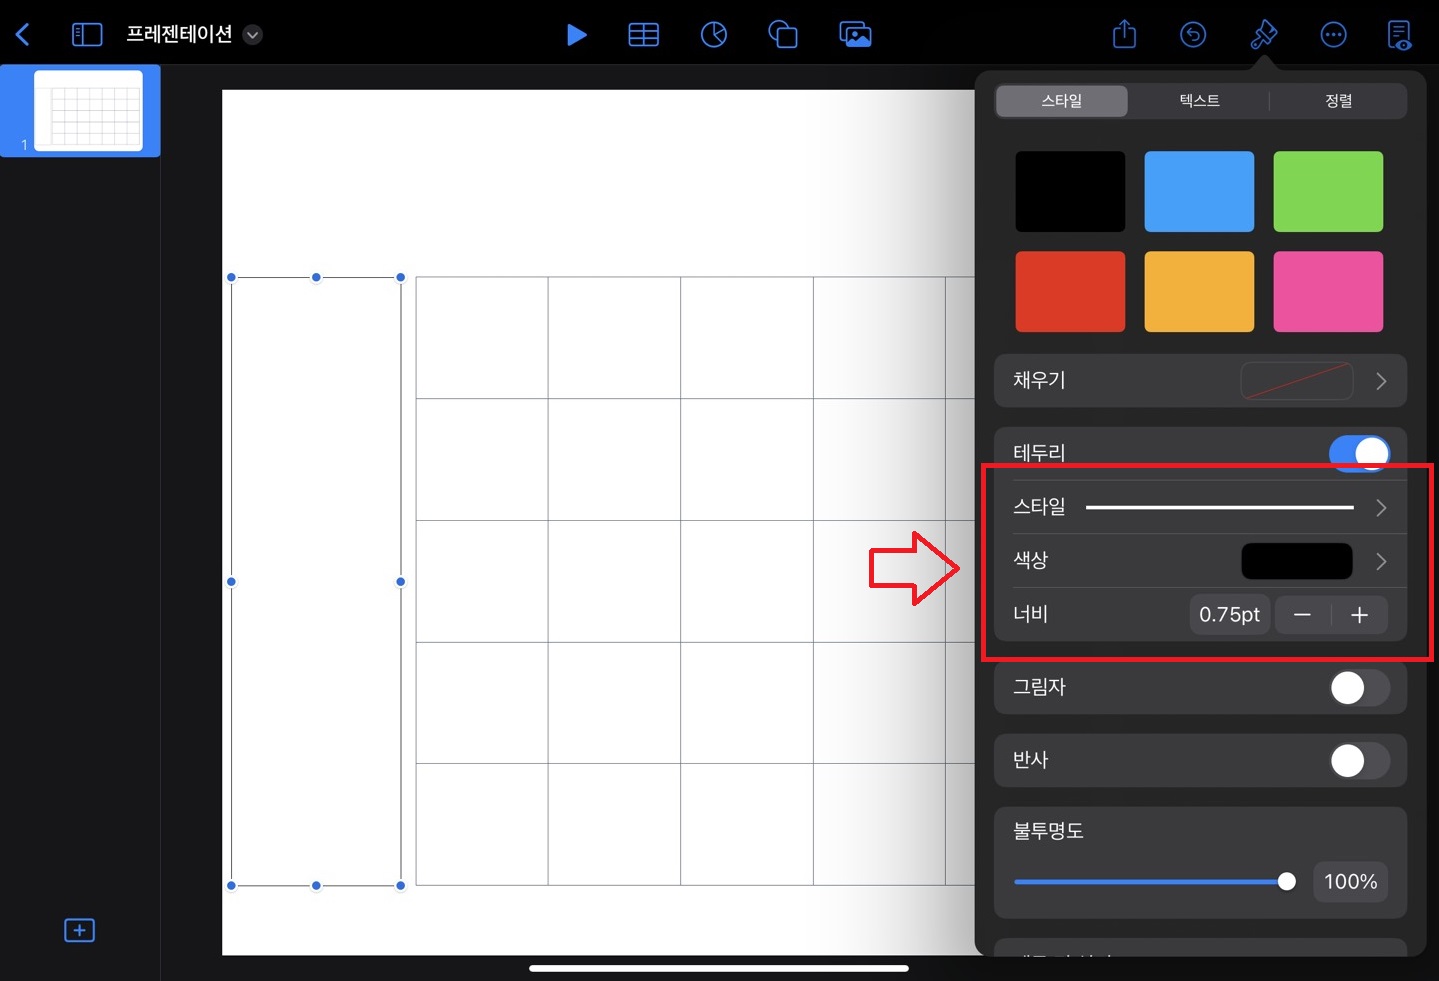Select the top-left cell of the table
This screenshot has height=981, width=1439.
point(482,338)
